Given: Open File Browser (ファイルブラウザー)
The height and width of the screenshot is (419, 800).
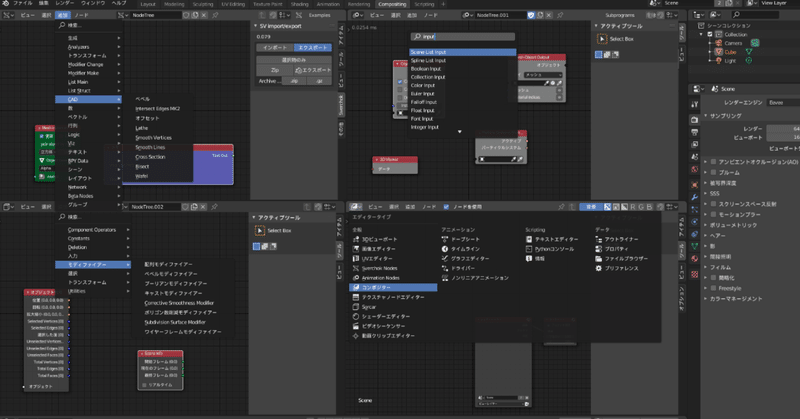Looking at the screenshot, I should click(621, 258).
